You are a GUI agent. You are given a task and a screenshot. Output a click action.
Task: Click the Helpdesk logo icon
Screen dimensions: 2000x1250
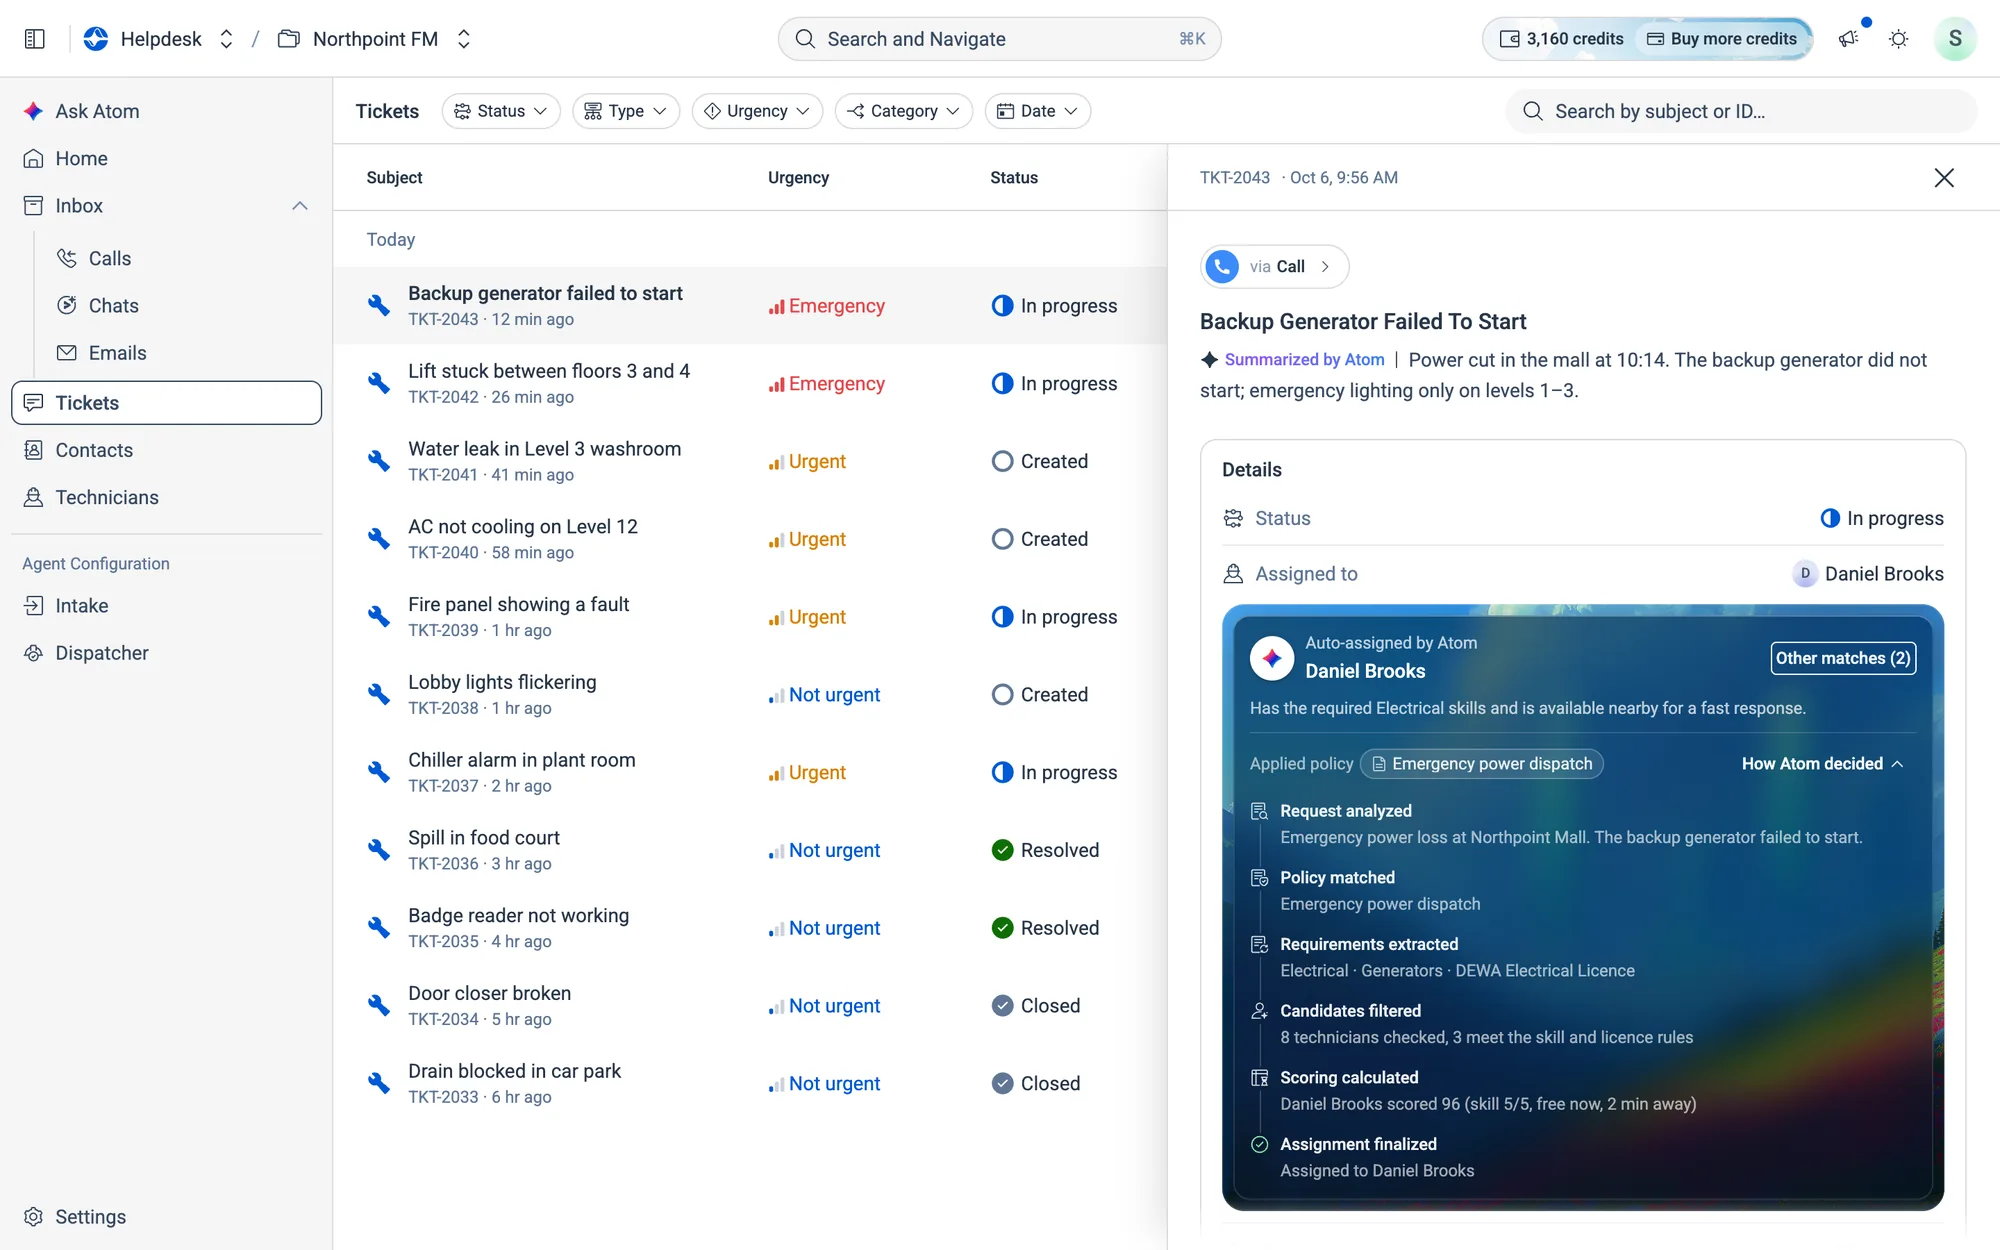96,39
